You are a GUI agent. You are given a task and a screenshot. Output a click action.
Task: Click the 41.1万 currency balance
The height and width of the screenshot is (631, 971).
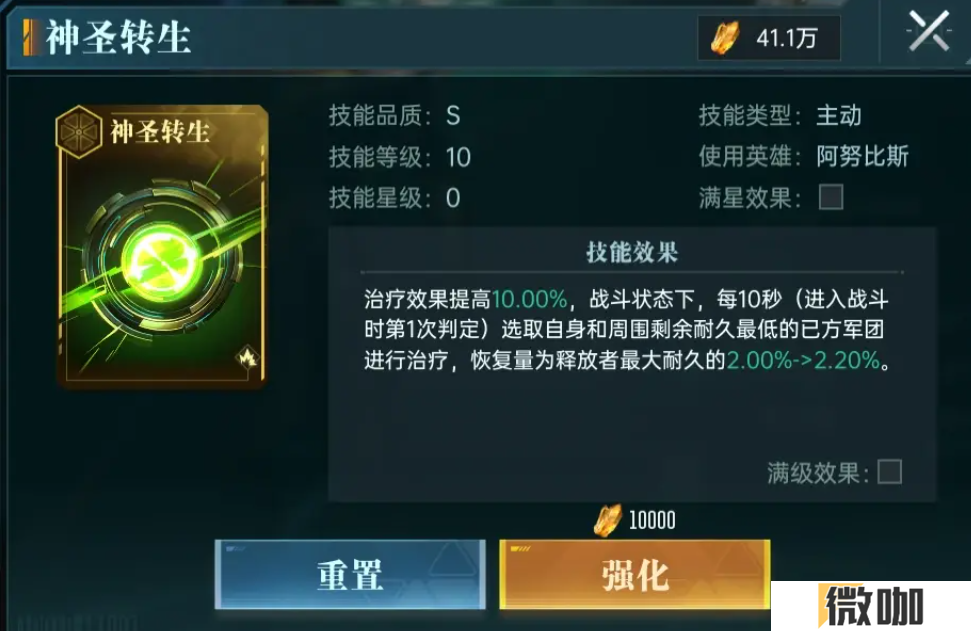(x=786, y=38)
